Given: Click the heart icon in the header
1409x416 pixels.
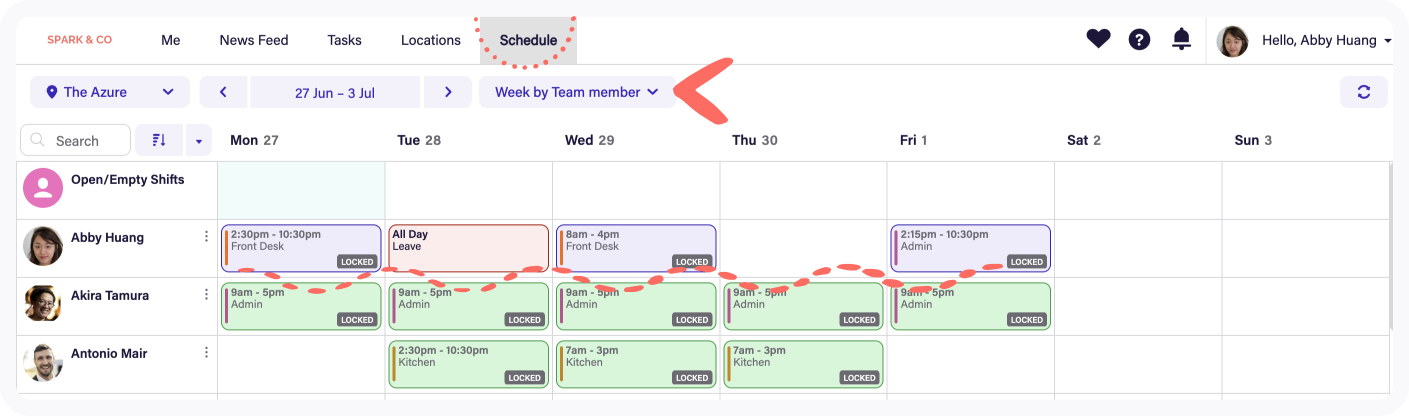Looking at the screenshot, I should pos(1098,40).
